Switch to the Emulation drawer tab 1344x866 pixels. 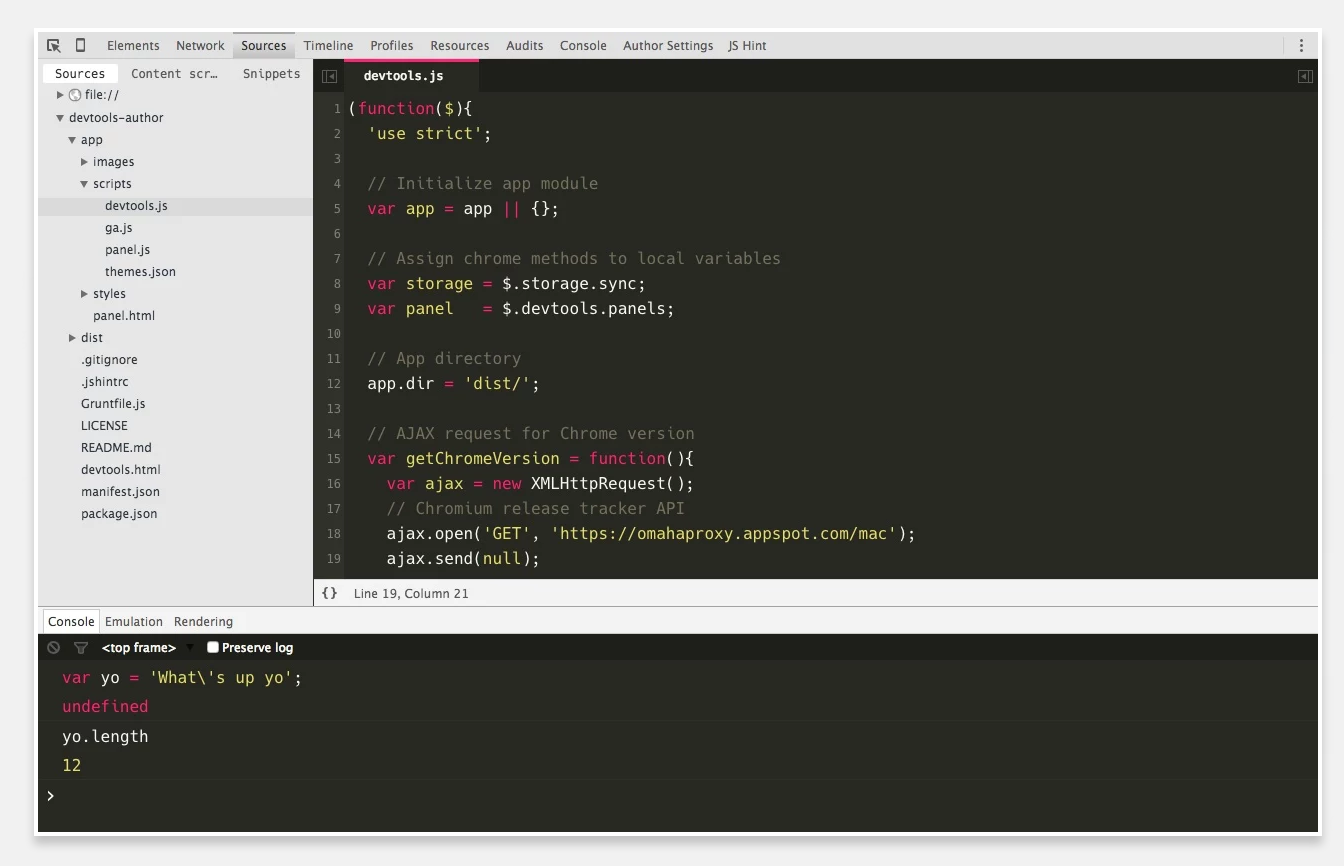134,621
